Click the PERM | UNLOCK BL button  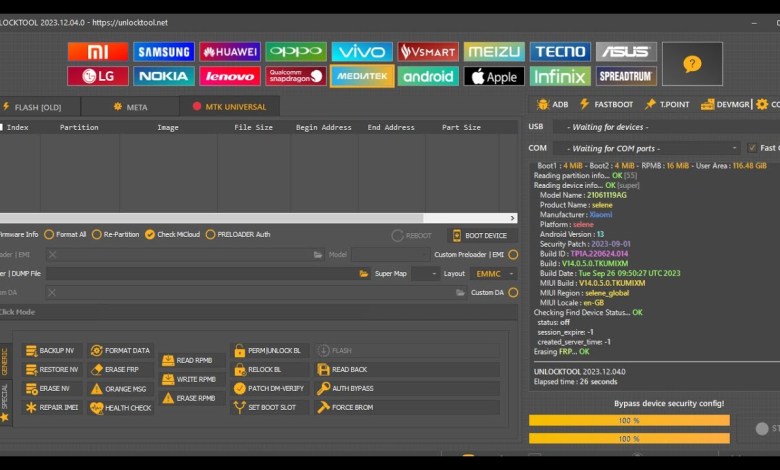point(270,351)
